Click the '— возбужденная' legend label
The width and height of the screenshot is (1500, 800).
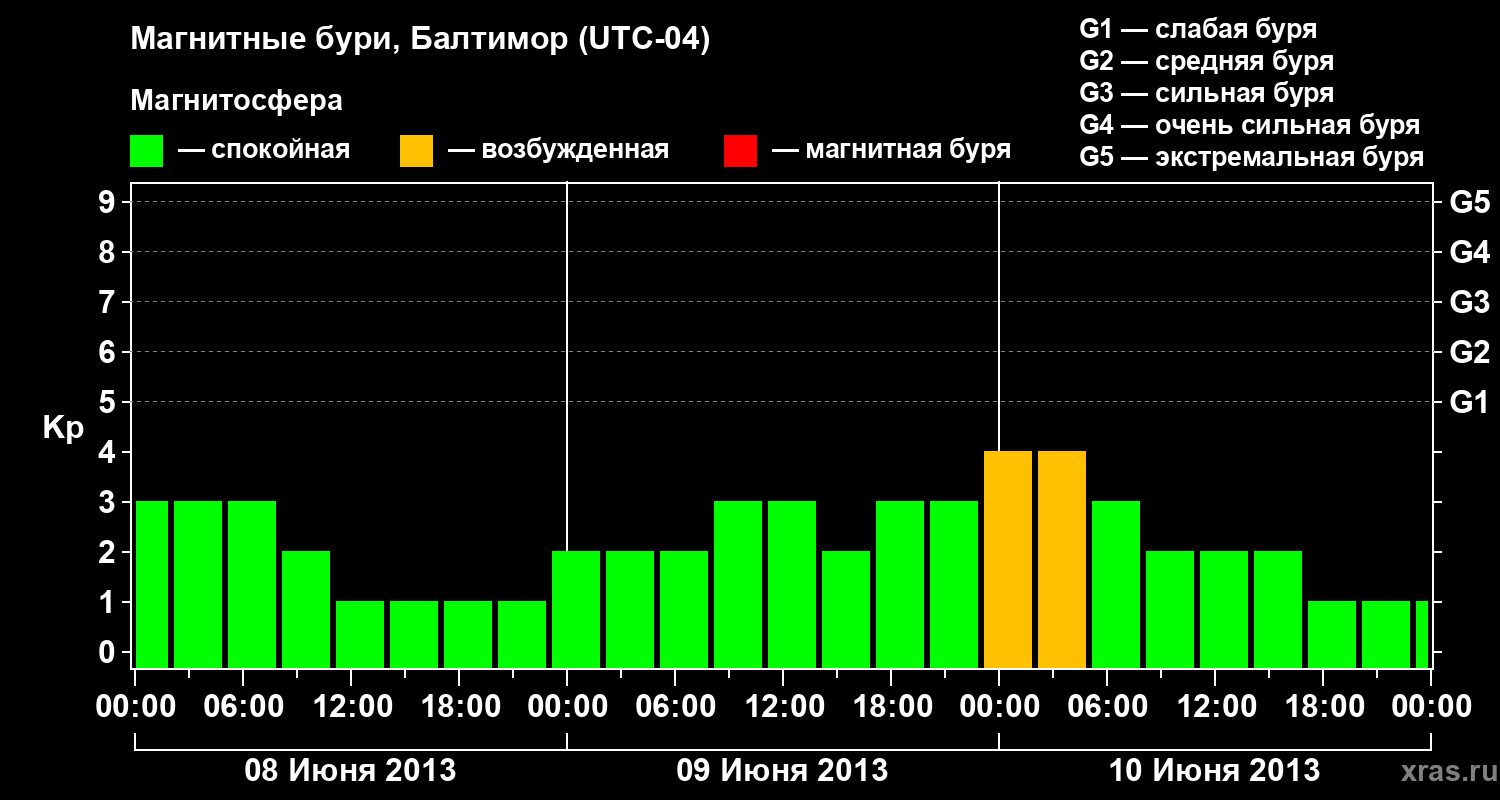point(558,150)
